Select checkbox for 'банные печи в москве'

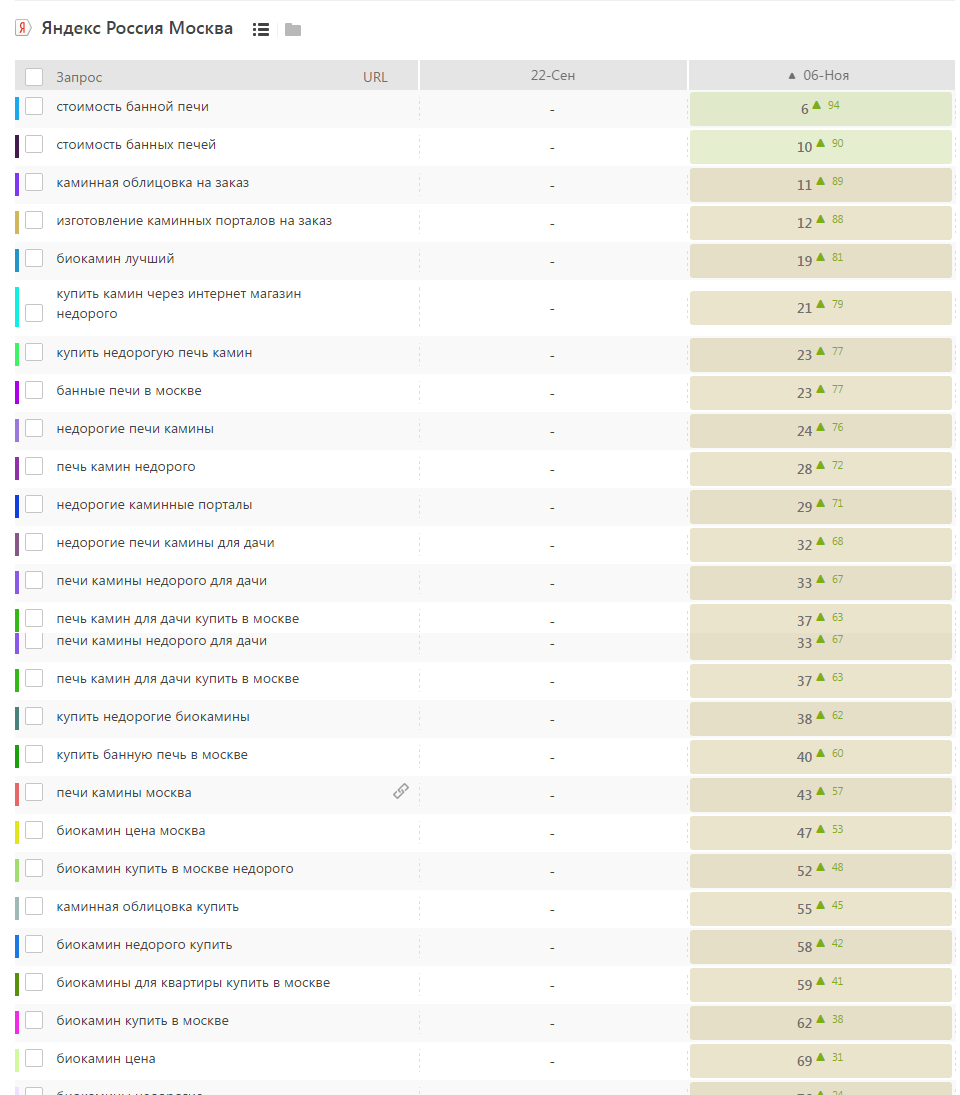click(34, 390)
